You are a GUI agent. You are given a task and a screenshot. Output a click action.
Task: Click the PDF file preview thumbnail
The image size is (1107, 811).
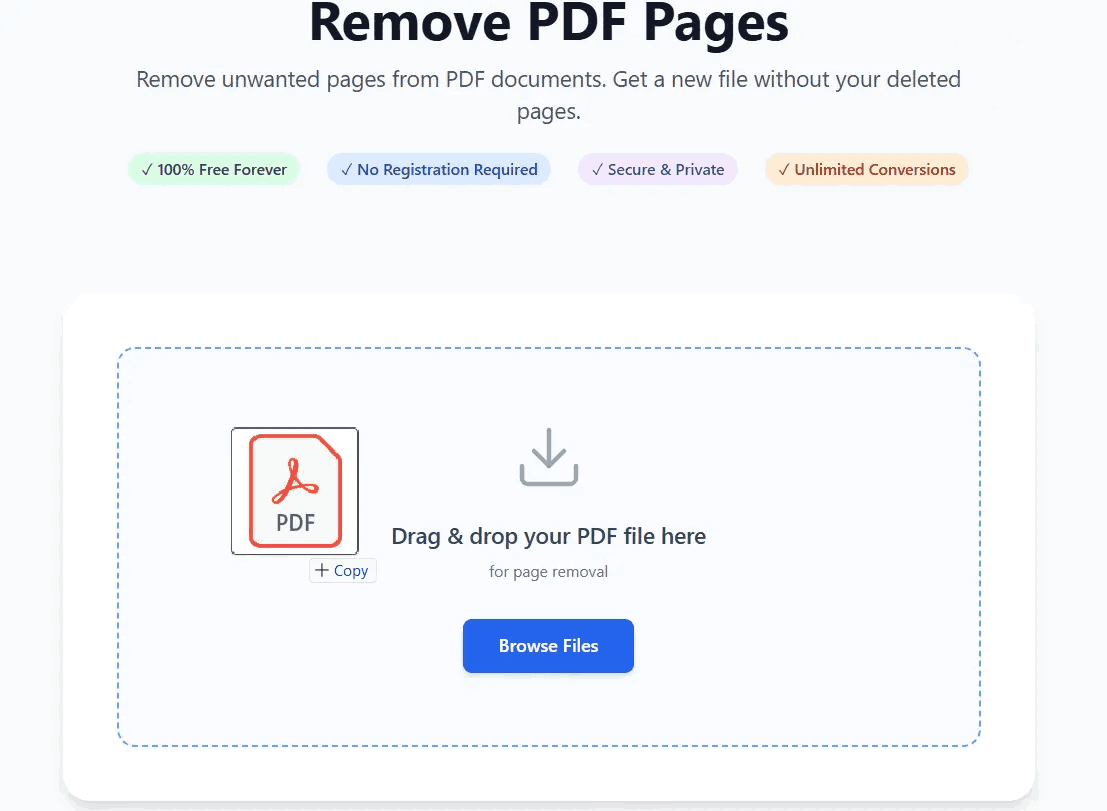[x=294, y=490]
